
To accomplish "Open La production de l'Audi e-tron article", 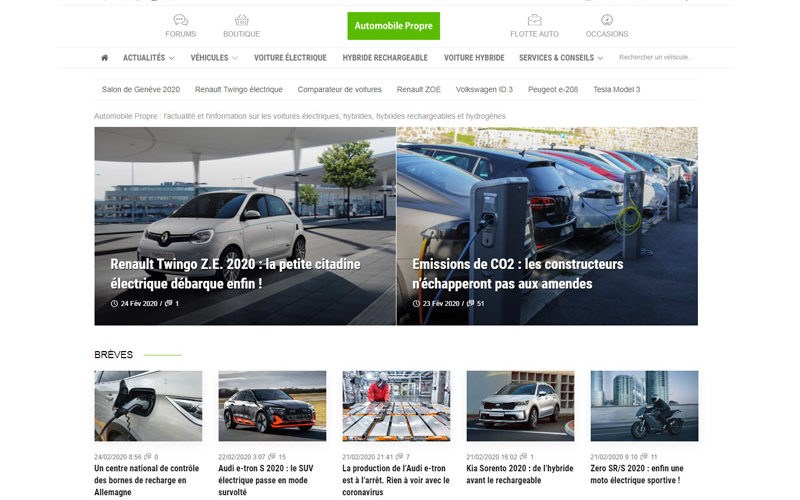I will (x=396, y=480).
